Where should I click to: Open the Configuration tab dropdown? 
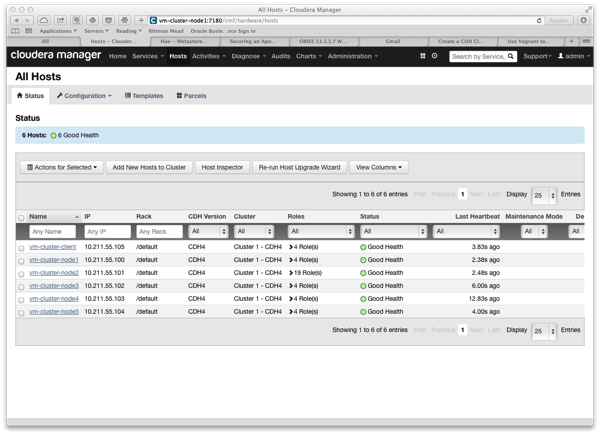click(84, 96)
